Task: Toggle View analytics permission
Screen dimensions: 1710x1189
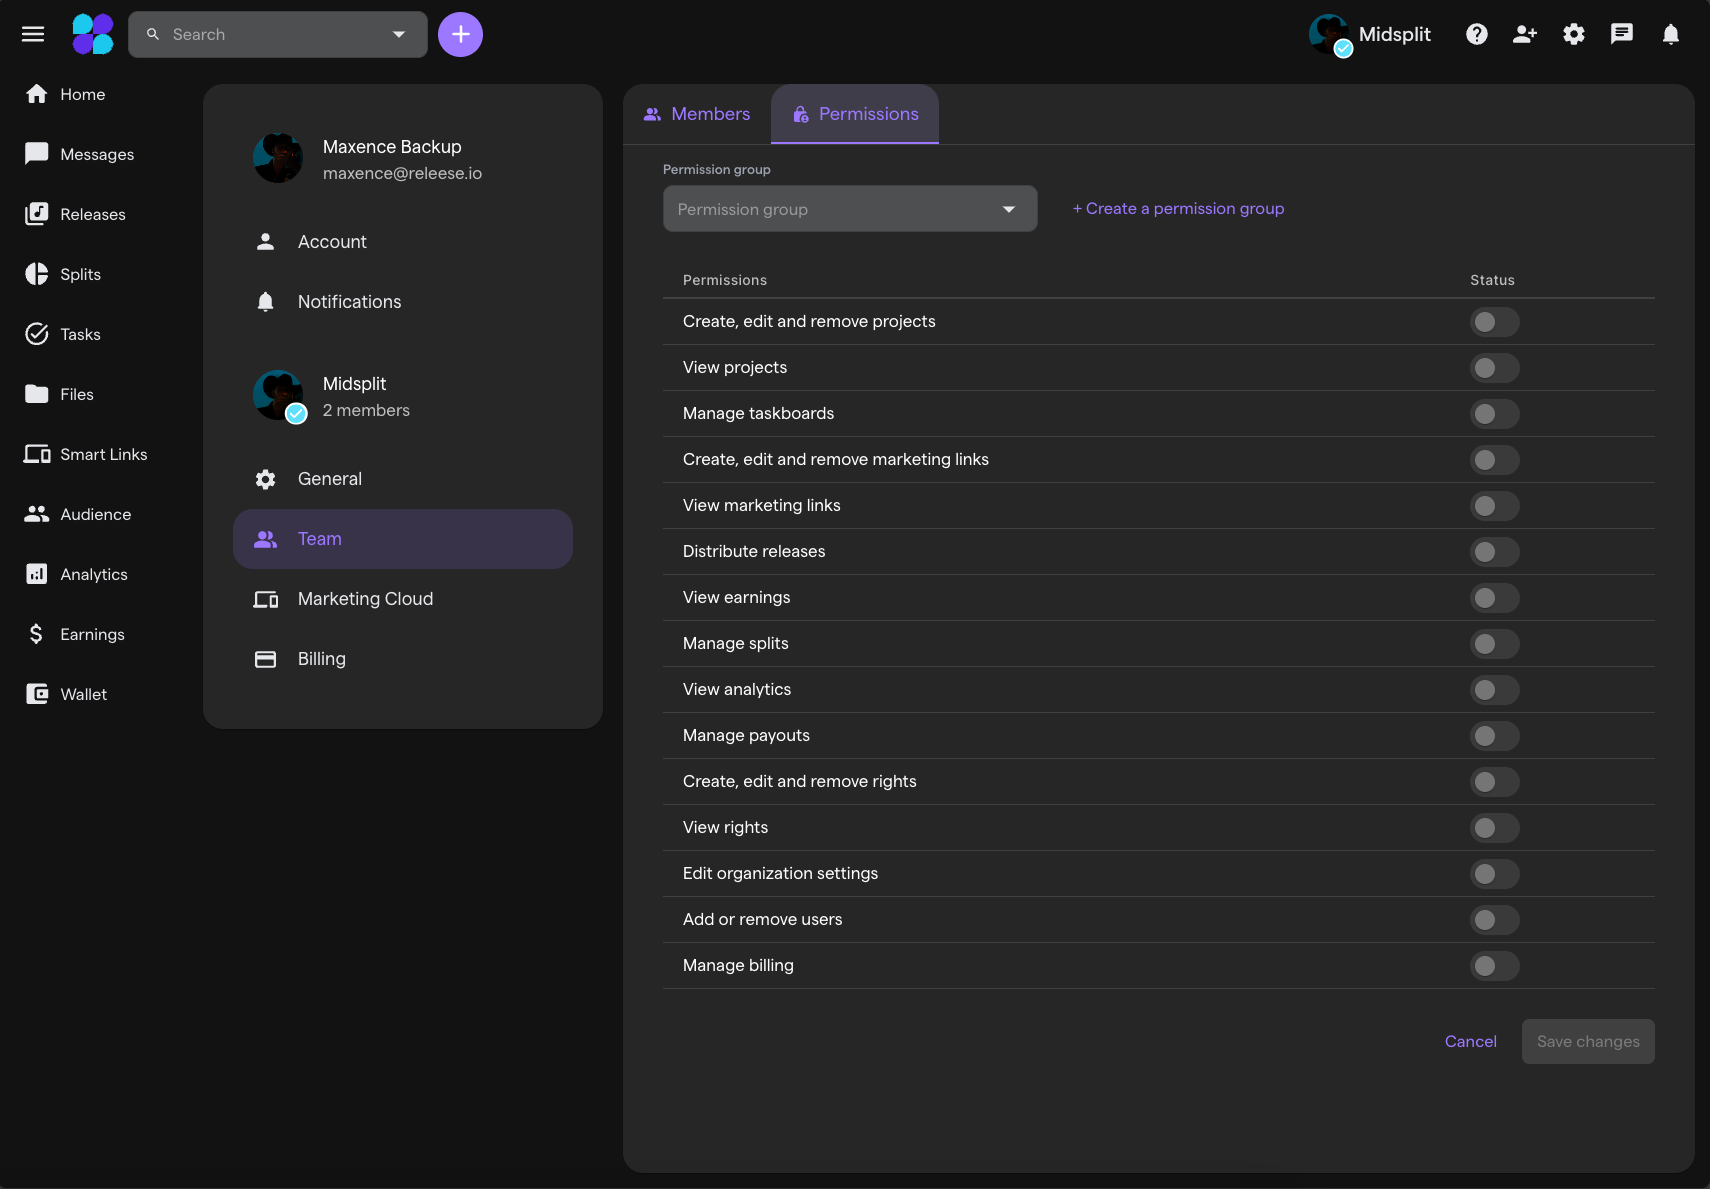Action: pyautogui.click(x=1494, y=690)
